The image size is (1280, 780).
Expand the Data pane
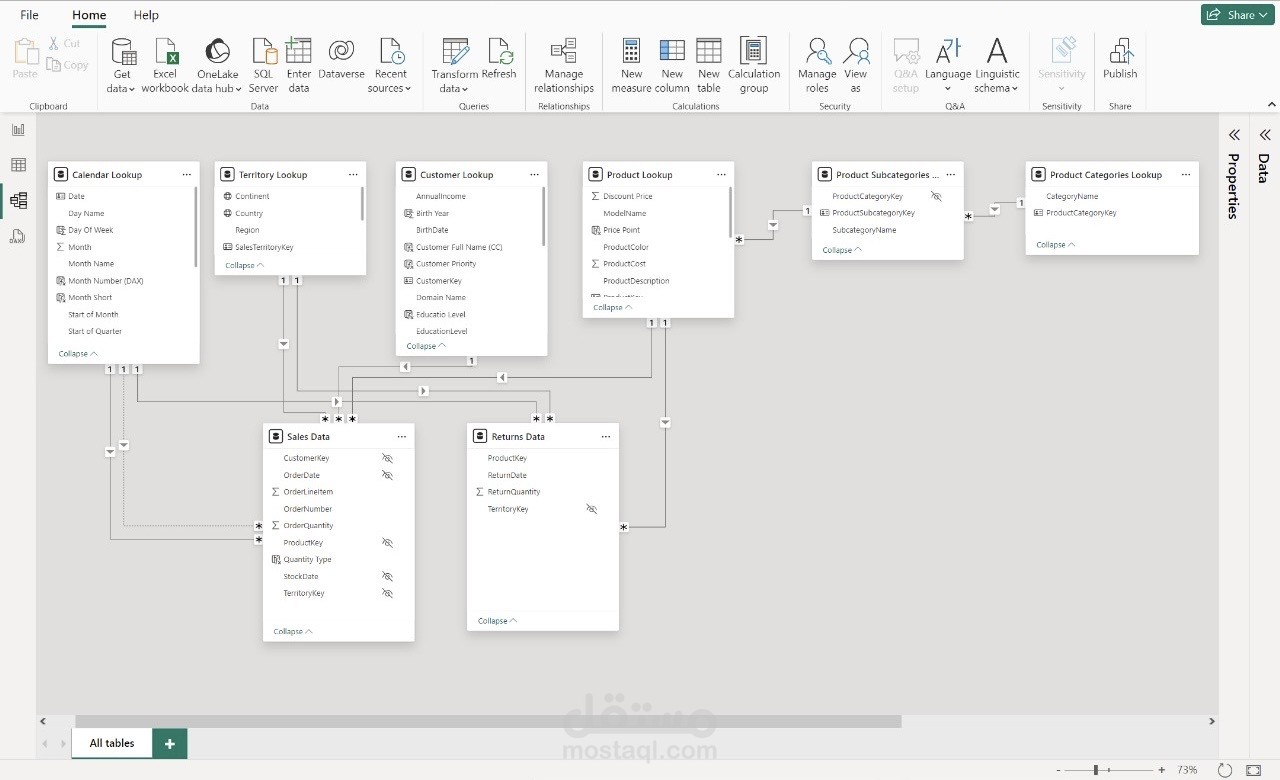tap(1263, 135)
